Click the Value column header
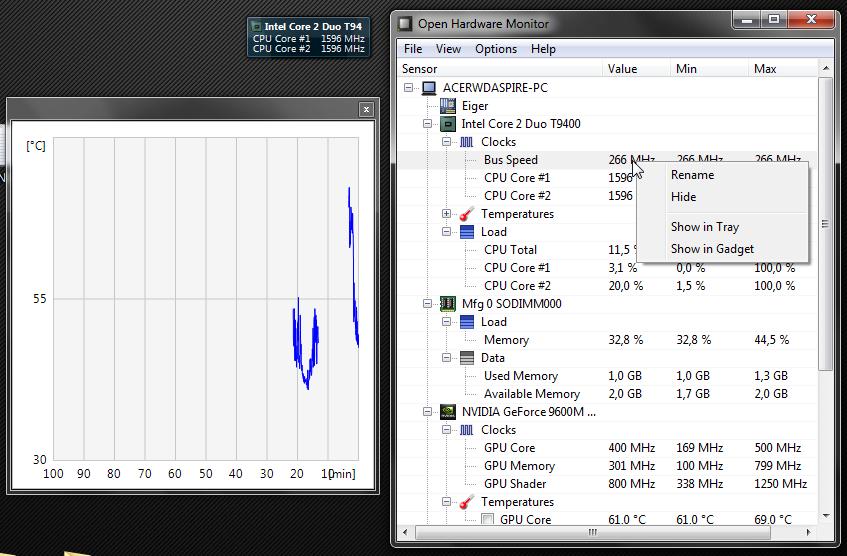This screenshot has width=847, height=556. tap(636, 69)
